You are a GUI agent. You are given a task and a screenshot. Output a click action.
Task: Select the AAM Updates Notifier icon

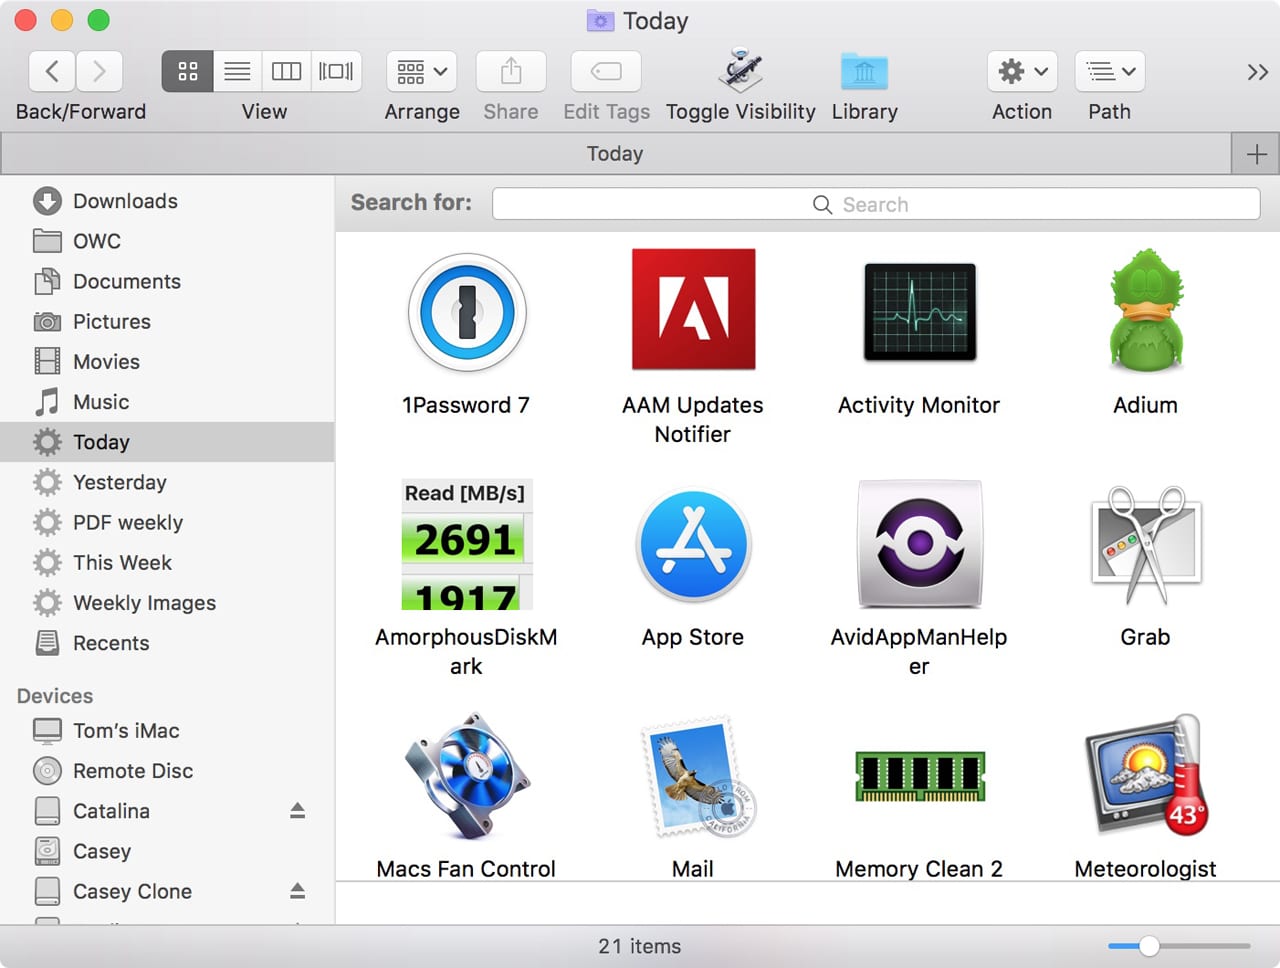click(x=693, y=309)
